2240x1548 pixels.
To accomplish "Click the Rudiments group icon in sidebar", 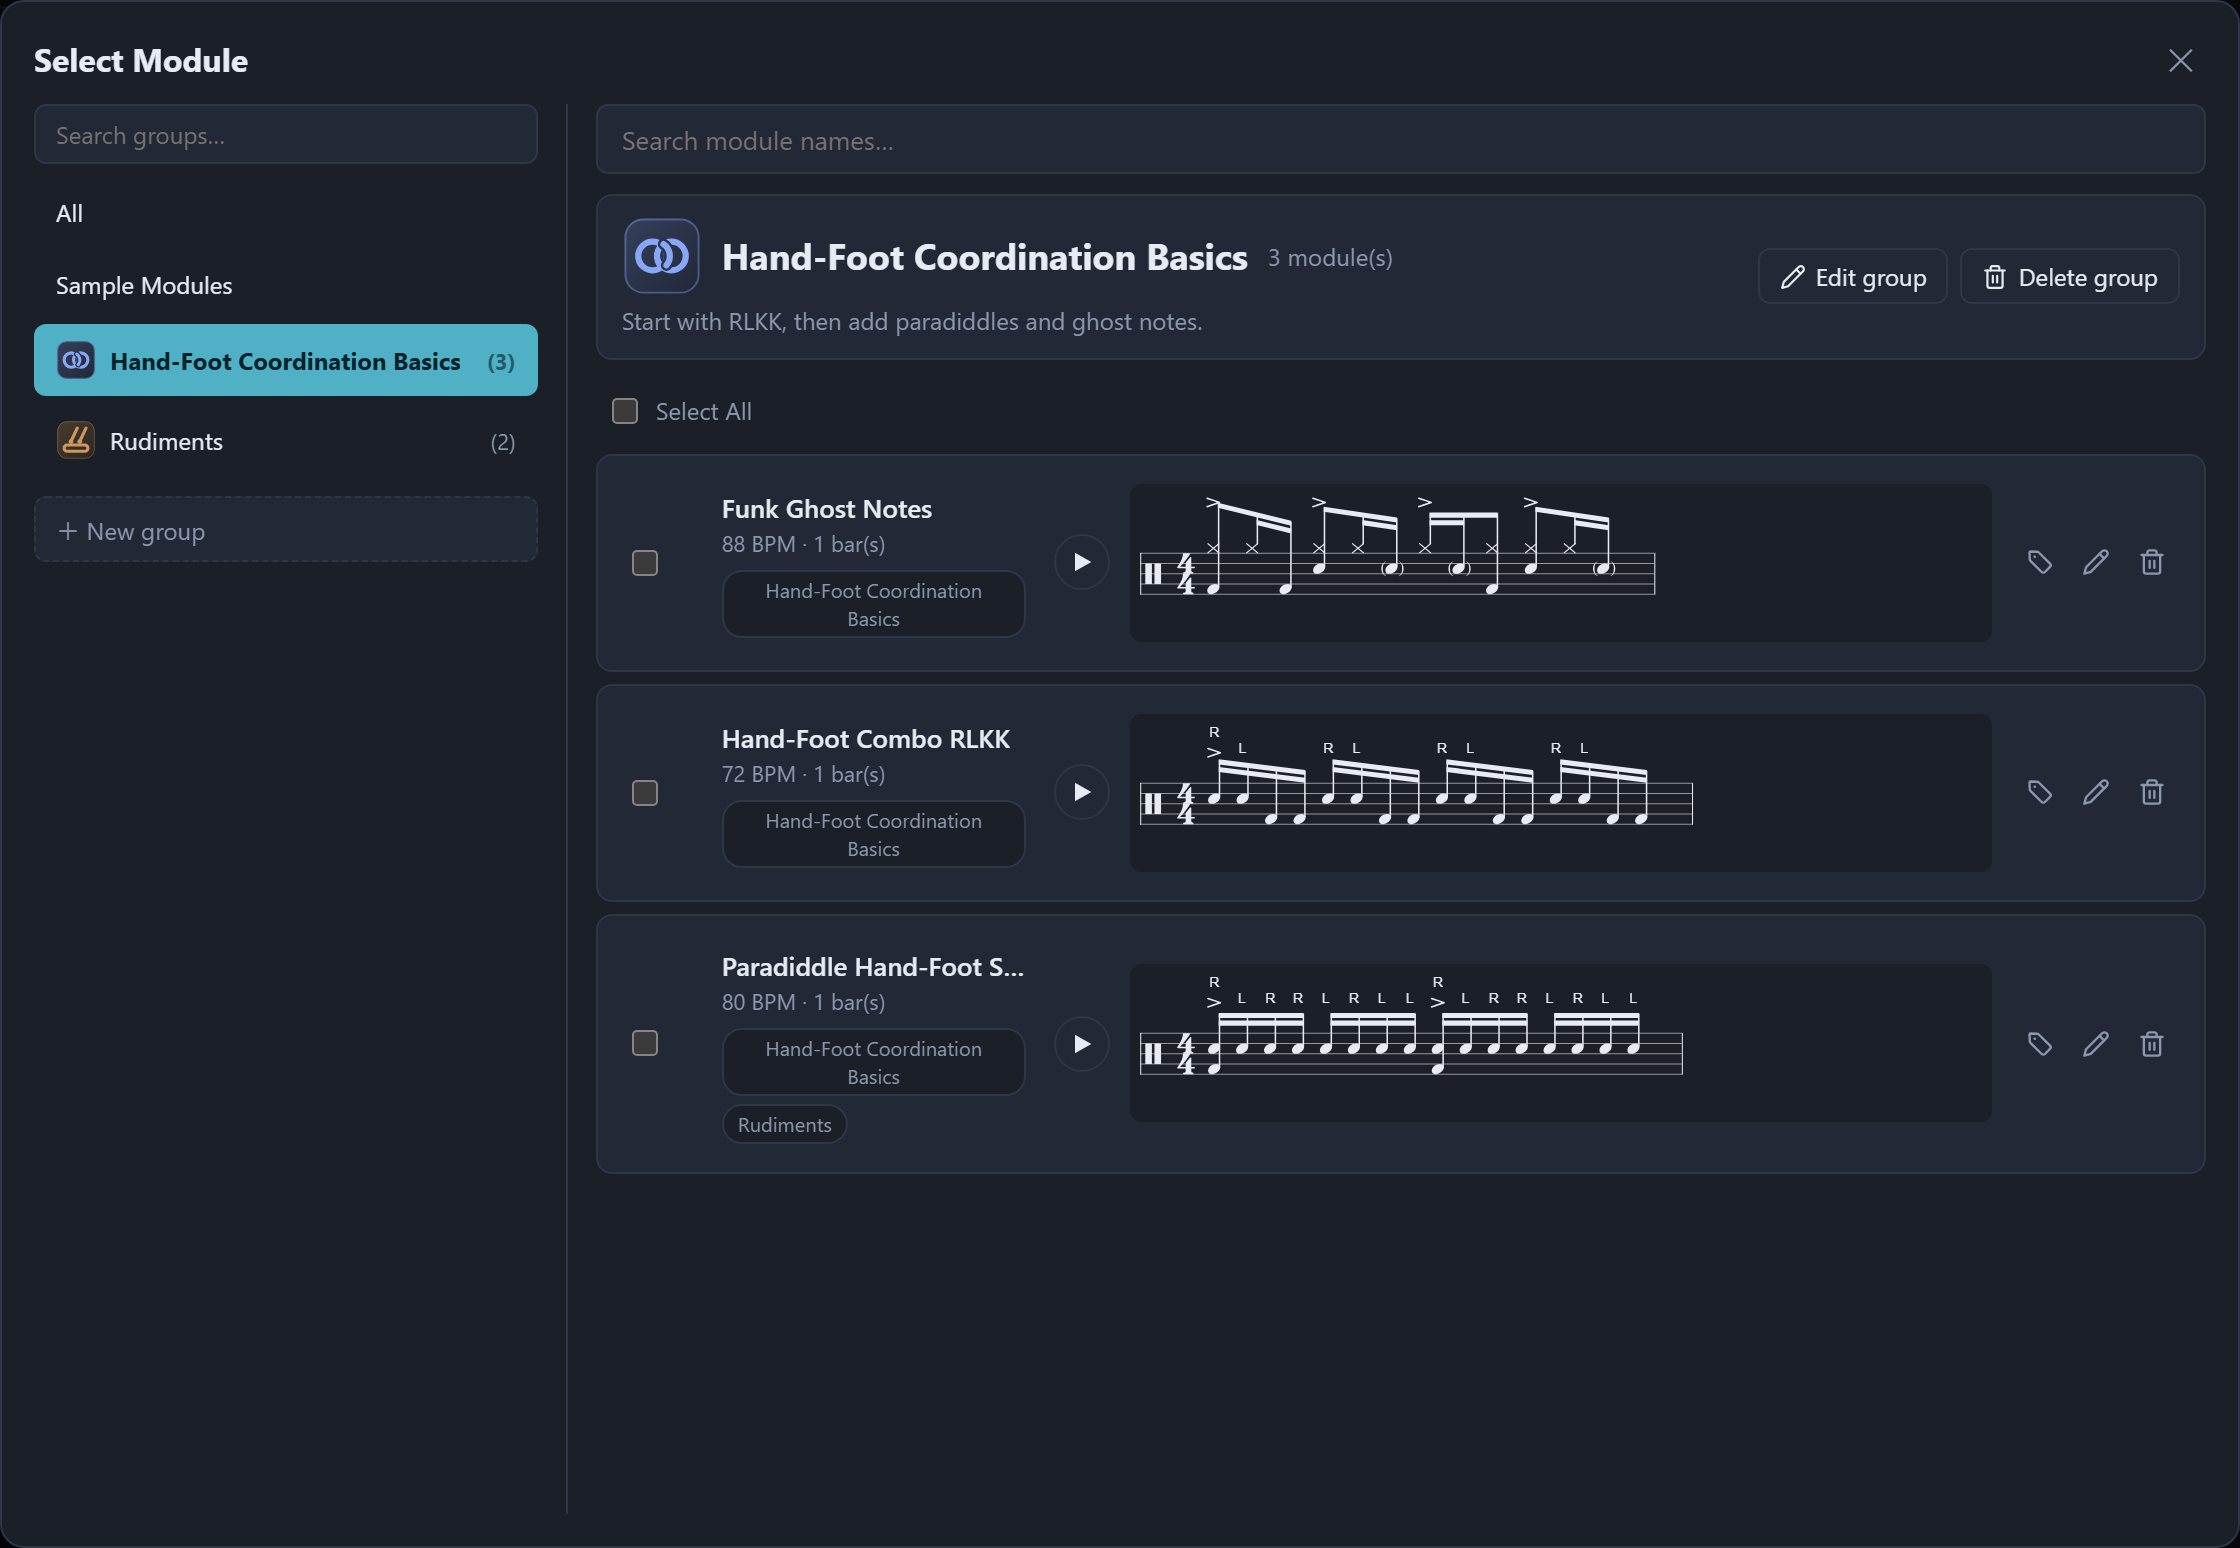I will [x=76, y=441].
